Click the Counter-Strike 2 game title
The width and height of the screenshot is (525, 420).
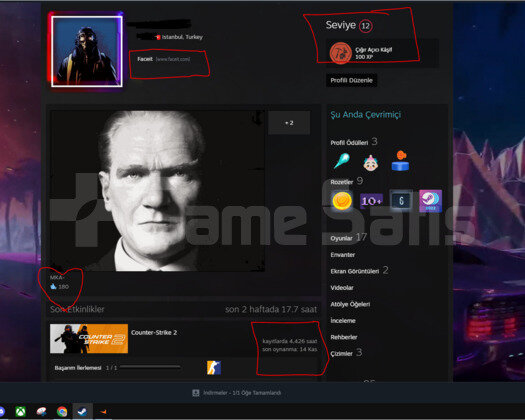154,333
